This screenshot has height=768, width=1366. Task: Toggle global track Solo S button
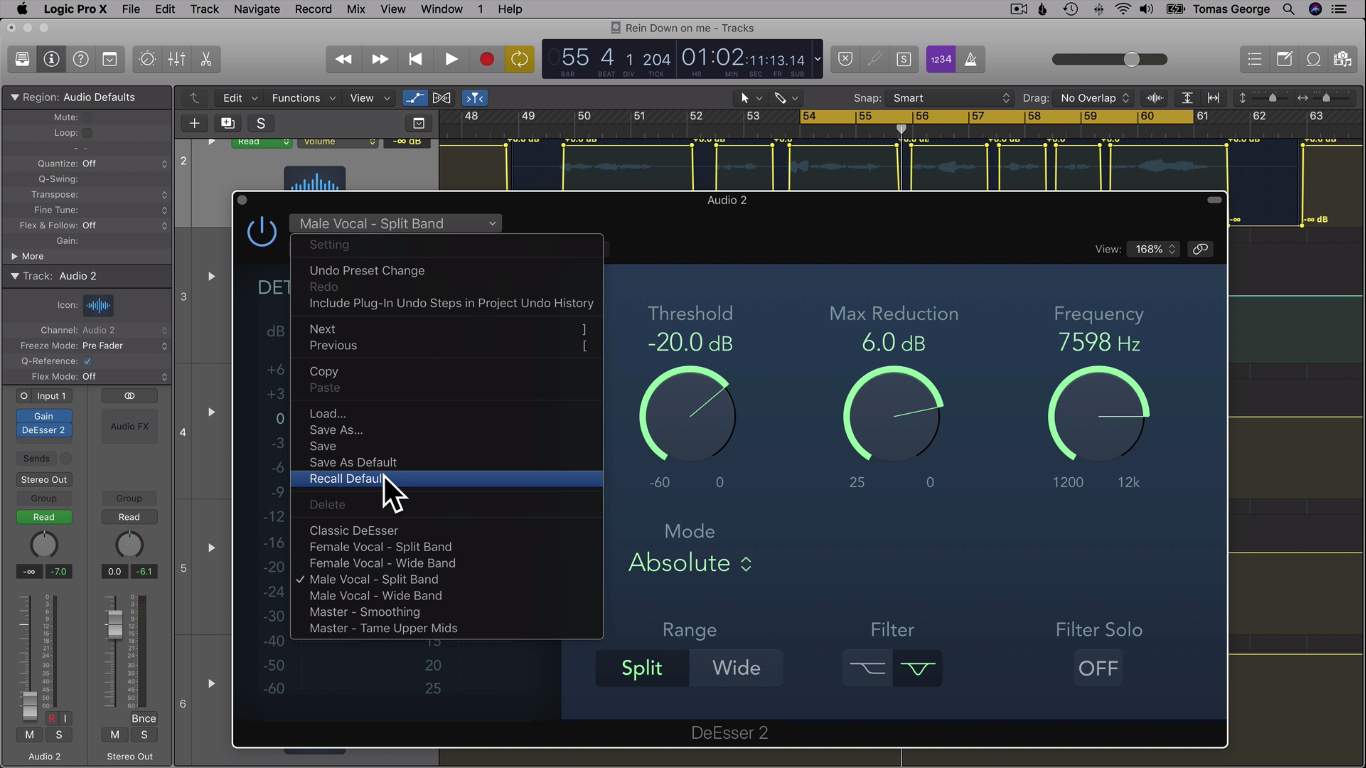pos(261,123)
